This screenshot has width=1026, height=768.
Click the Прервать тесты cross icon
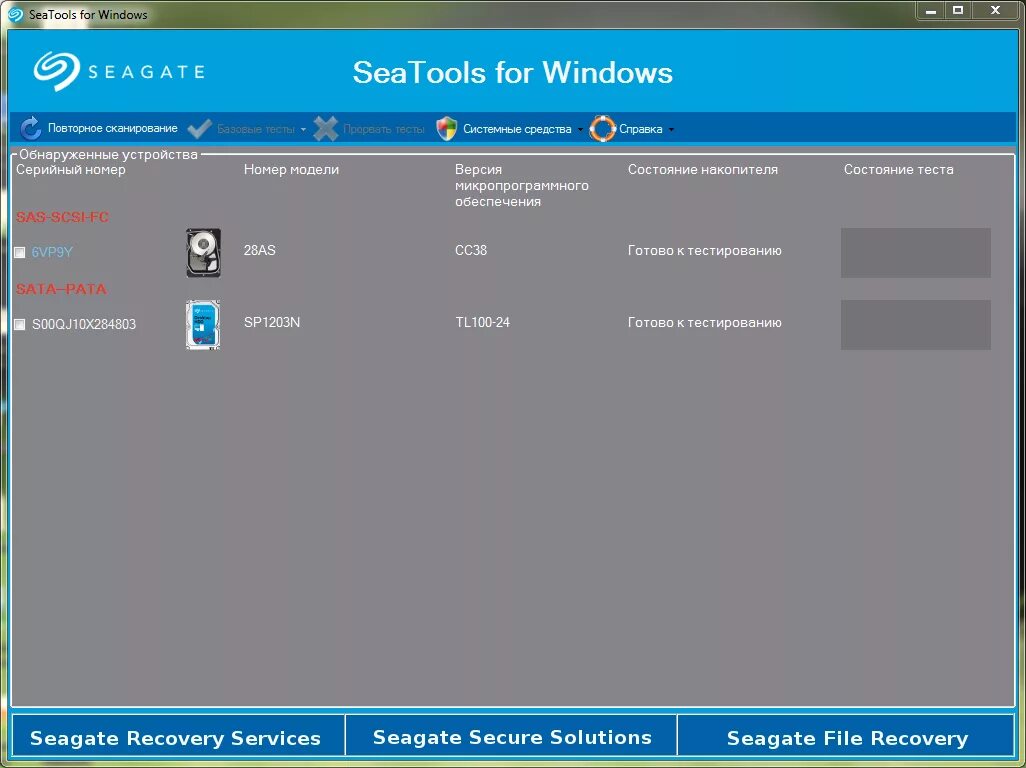point(325,129)
